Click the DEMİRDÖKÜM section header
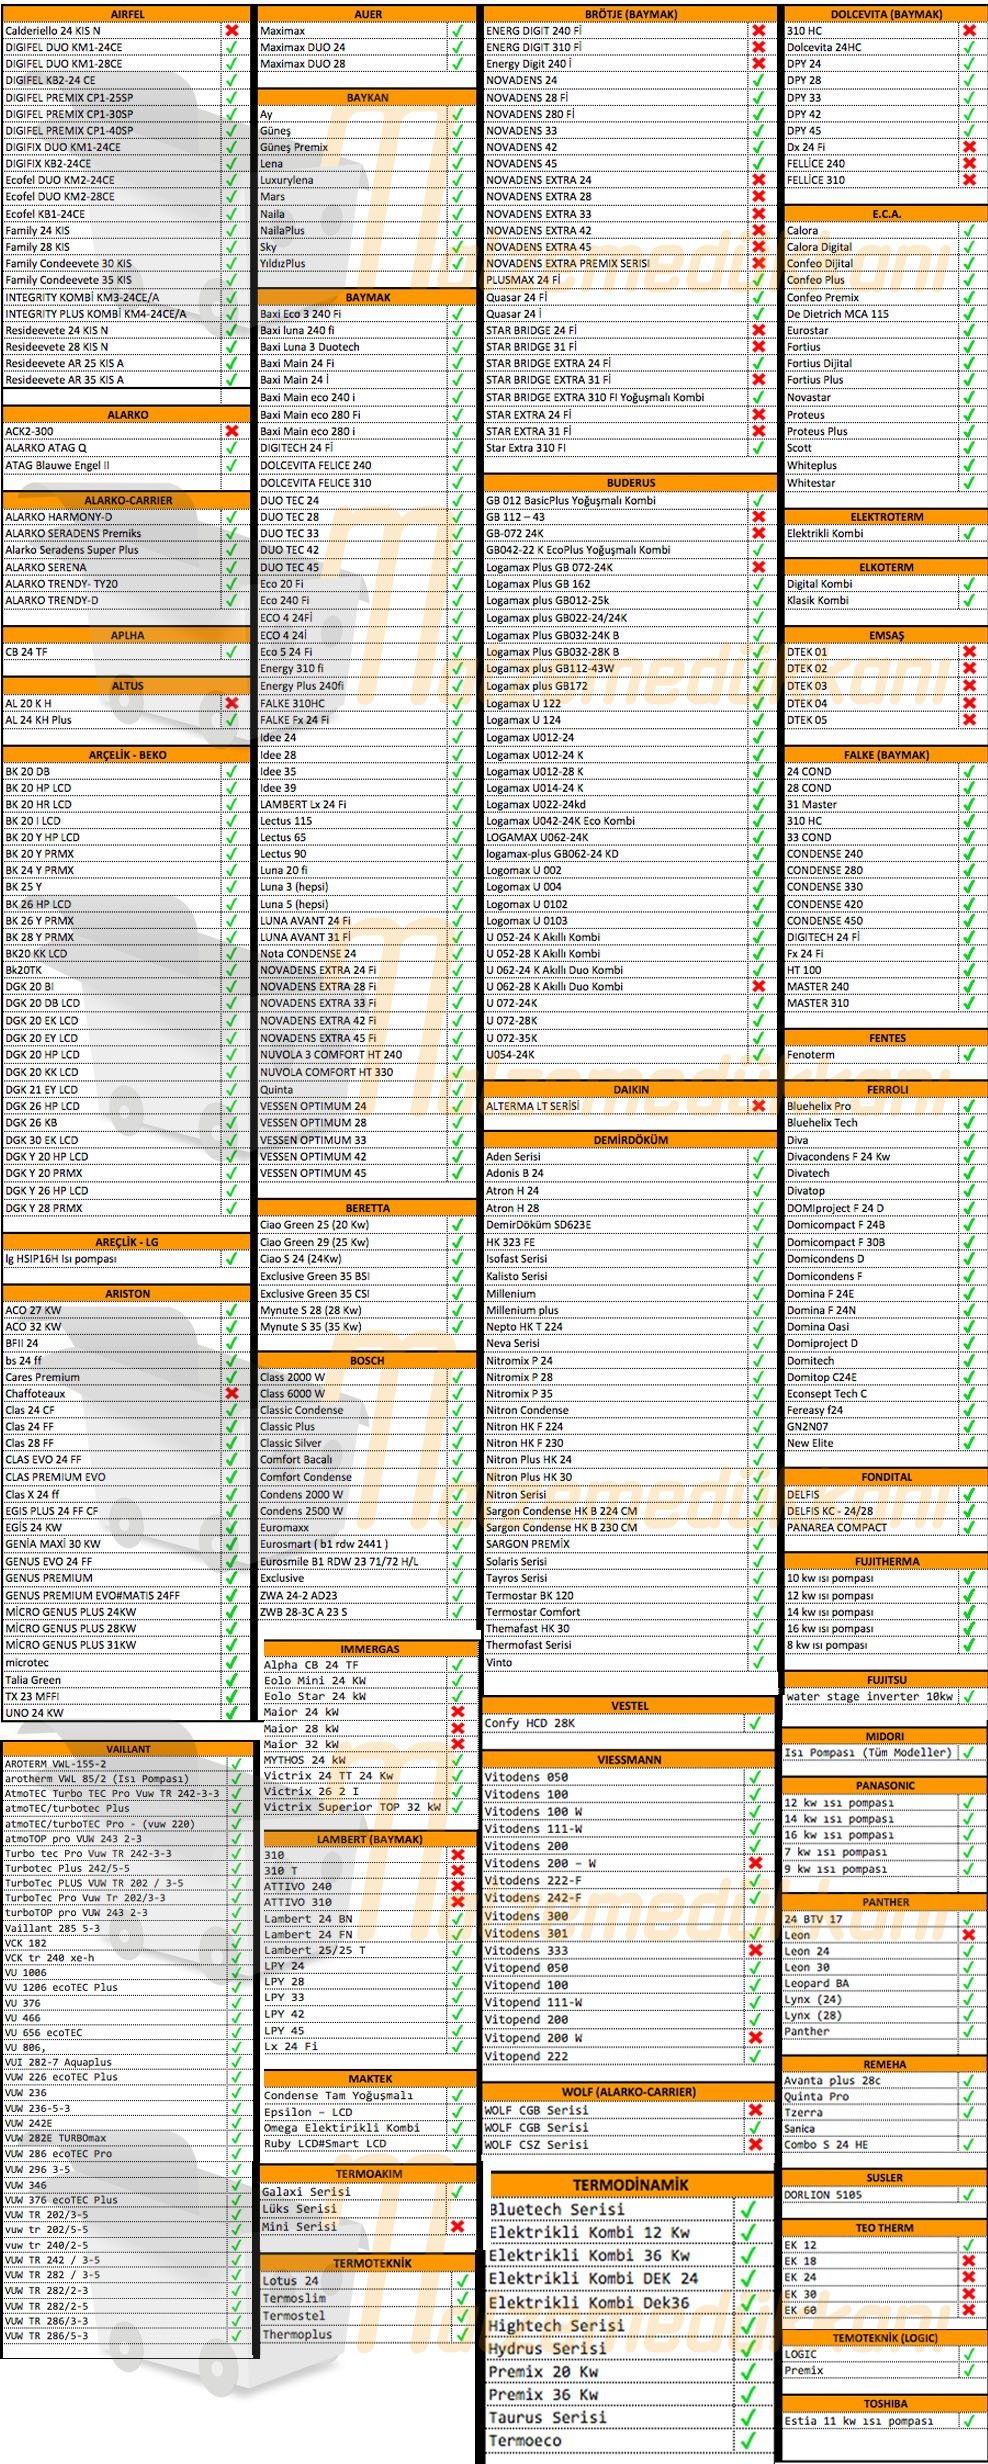Screen dimensions: 988x2464 [x=630, y=1140]
